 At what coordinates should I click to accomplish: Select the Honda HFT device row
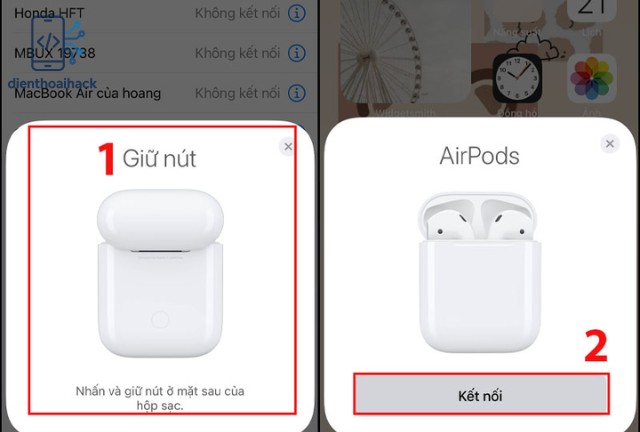(x=160, y=13)
